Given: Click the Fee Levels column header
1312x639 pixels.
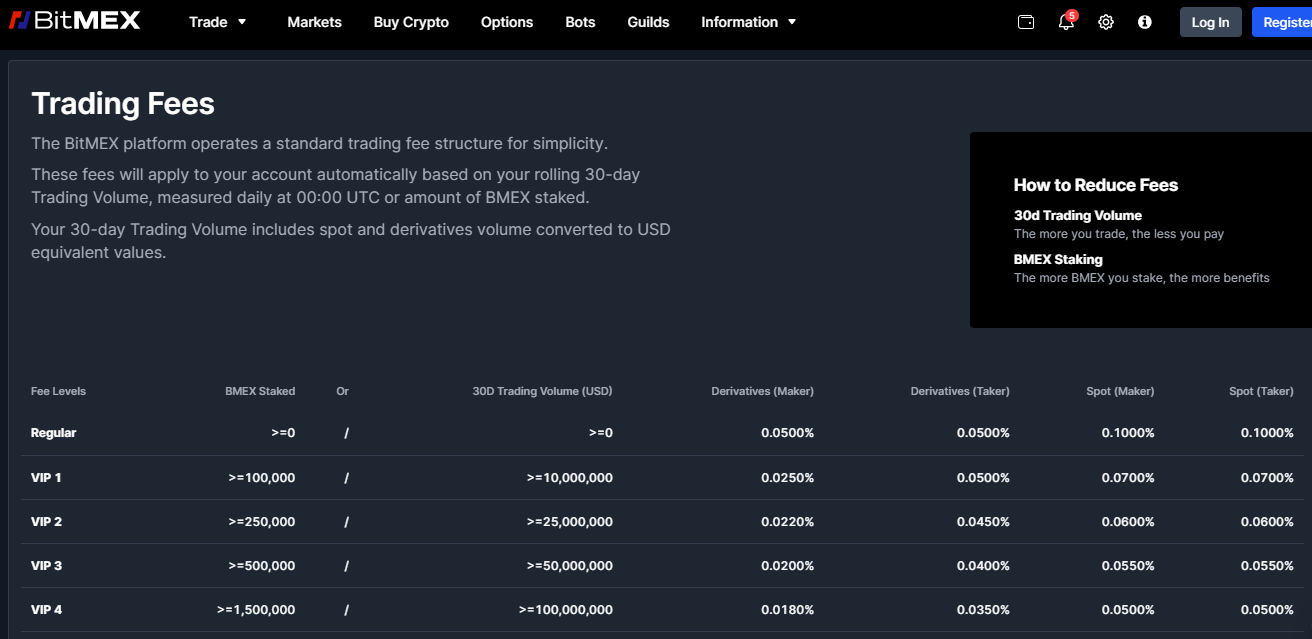Looking at the screenshot, I should 59,391.
